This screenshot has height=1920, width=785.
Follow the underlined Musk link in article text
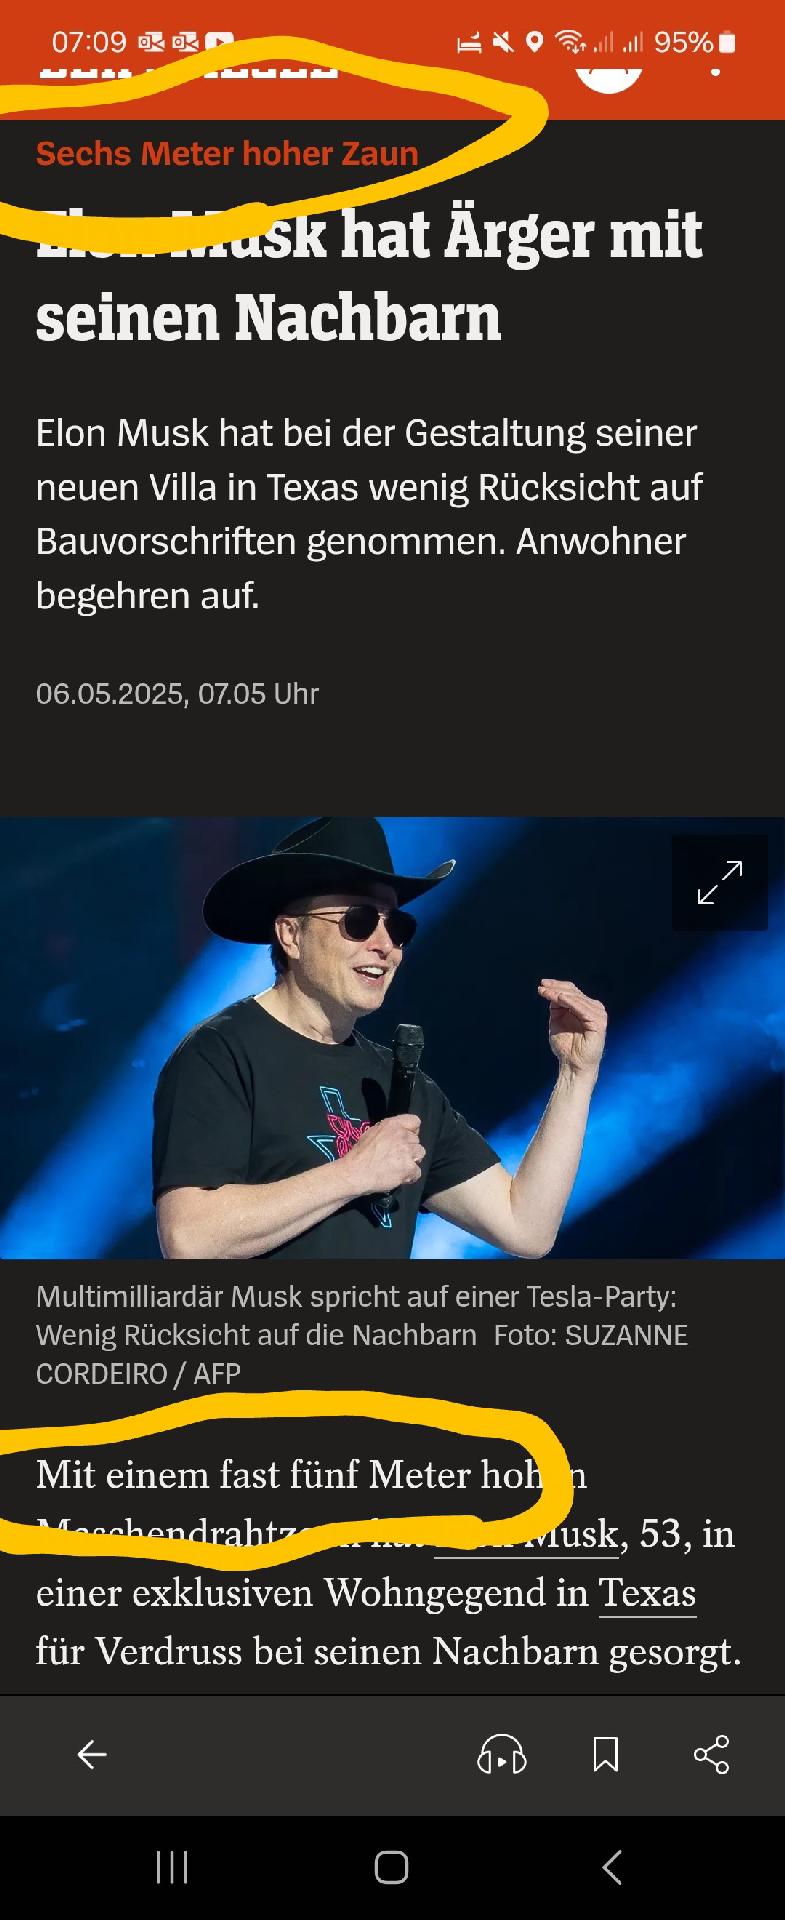point(528,1534)
